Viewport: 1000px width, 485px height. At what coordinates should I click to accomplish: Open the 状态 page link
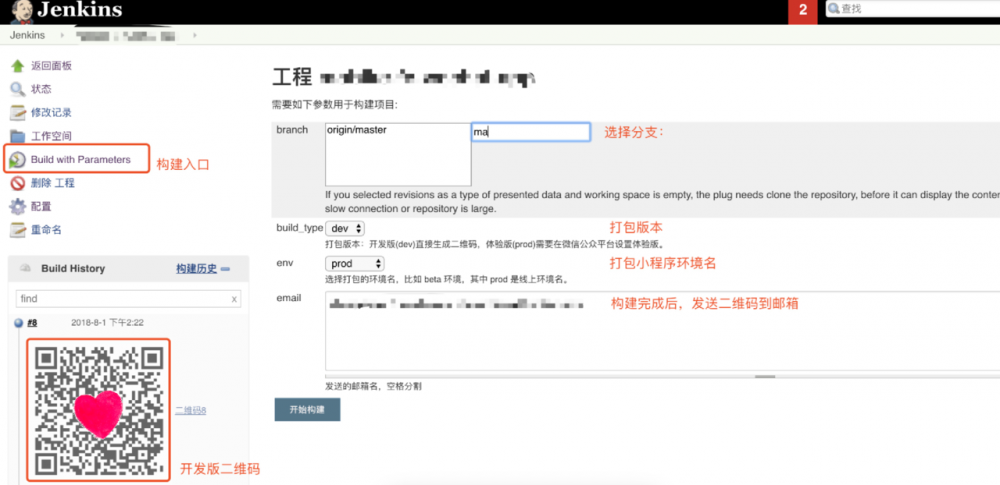click(41, 89)
